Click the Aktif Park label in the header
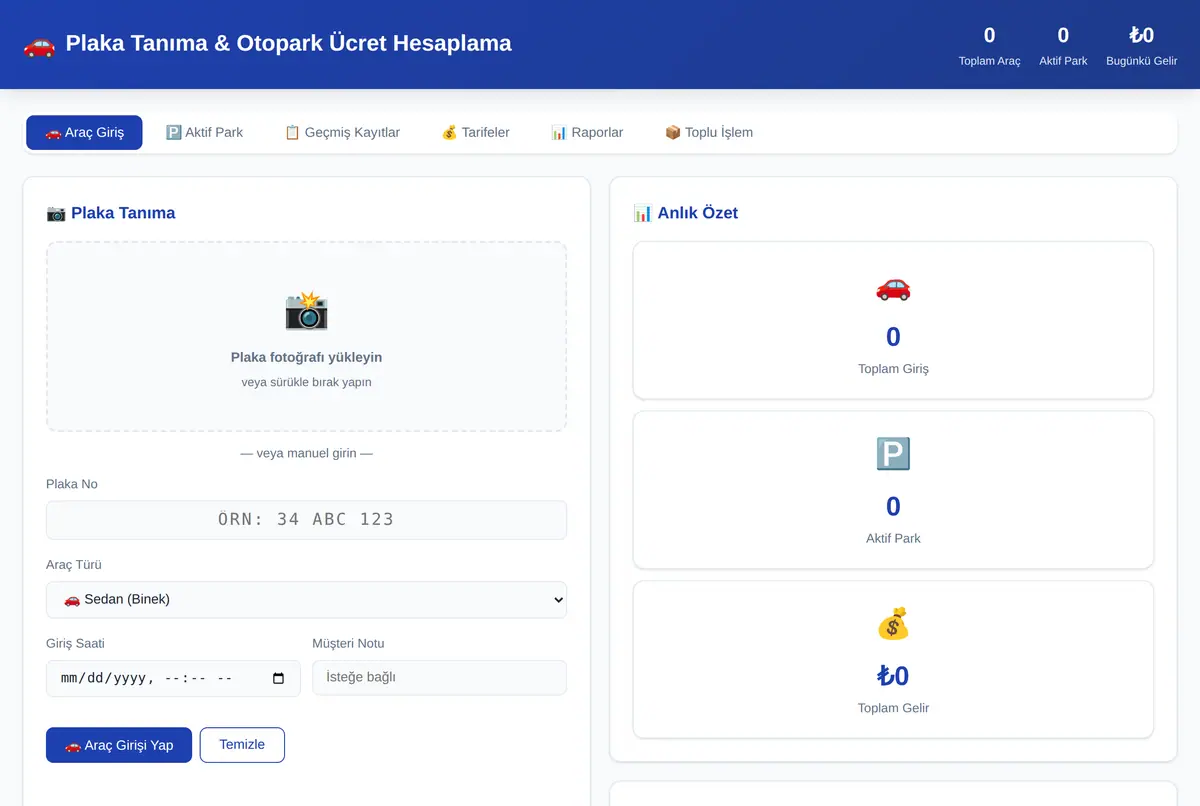 click(1063, 61)
